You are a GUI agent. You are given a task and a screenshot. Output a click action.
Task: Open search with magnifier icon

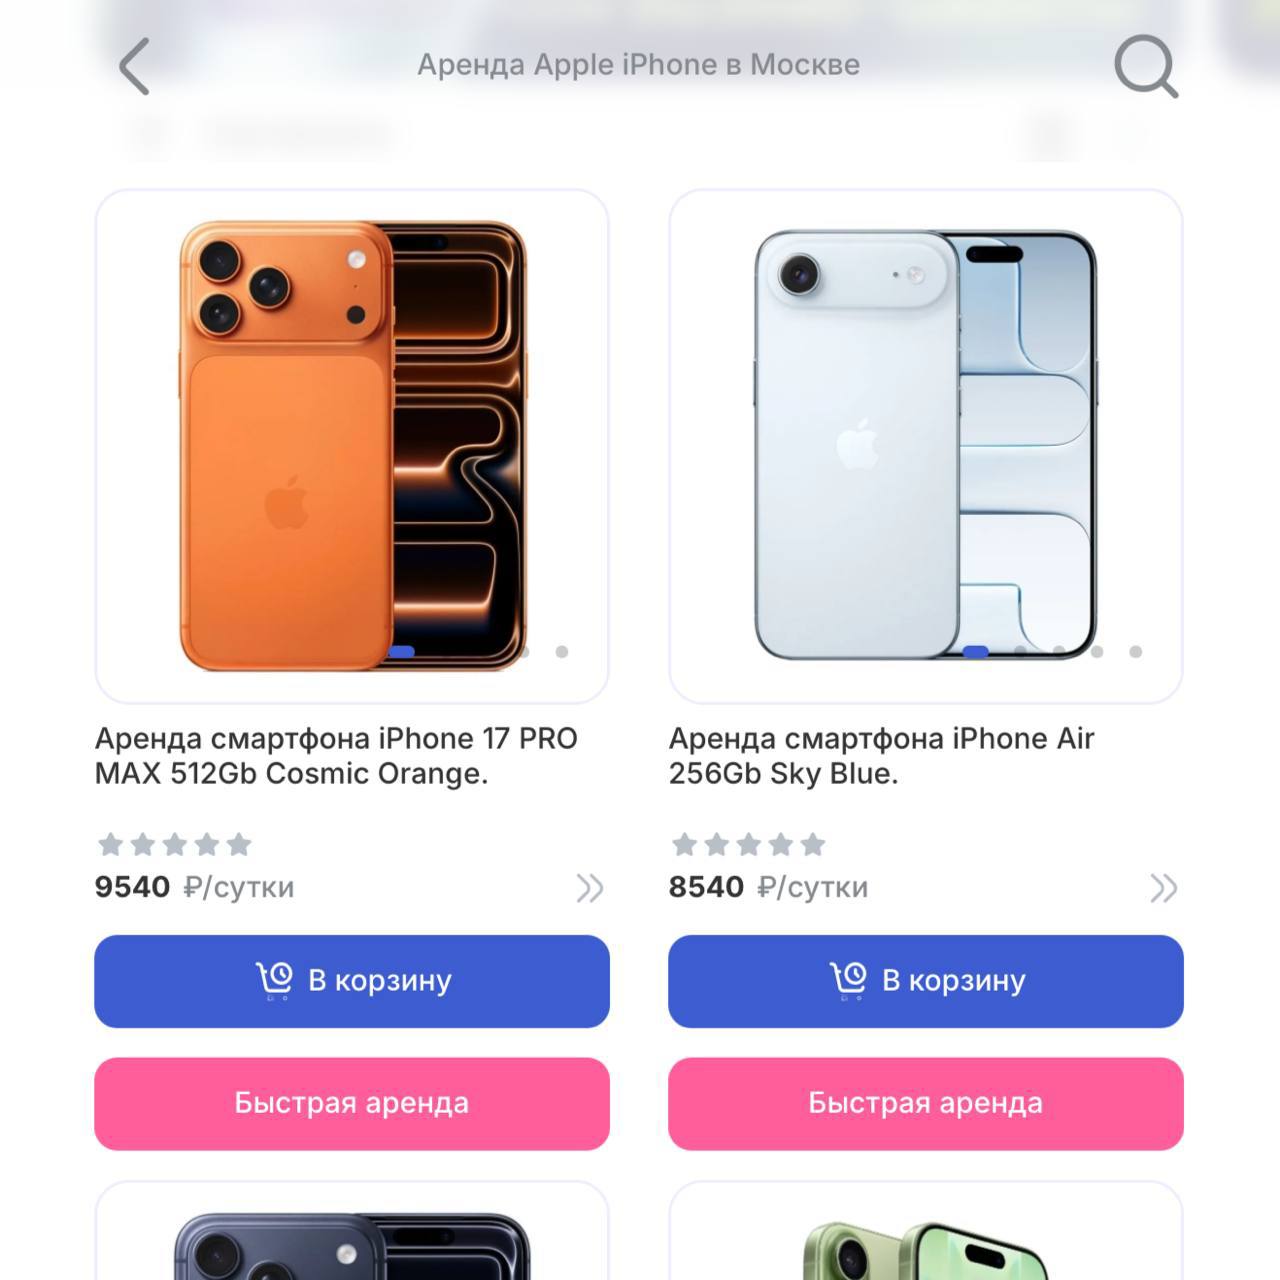tap(1146, 66)
